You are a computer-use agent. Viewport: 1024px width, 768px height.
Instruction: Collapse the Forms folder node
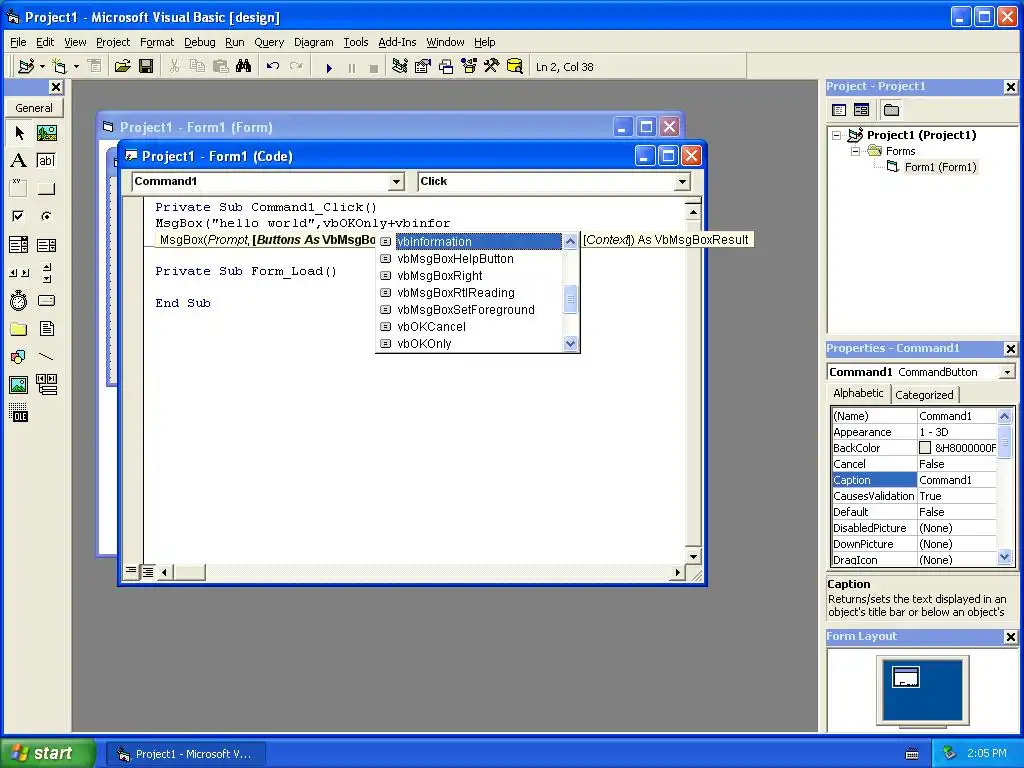pos(855,152)
